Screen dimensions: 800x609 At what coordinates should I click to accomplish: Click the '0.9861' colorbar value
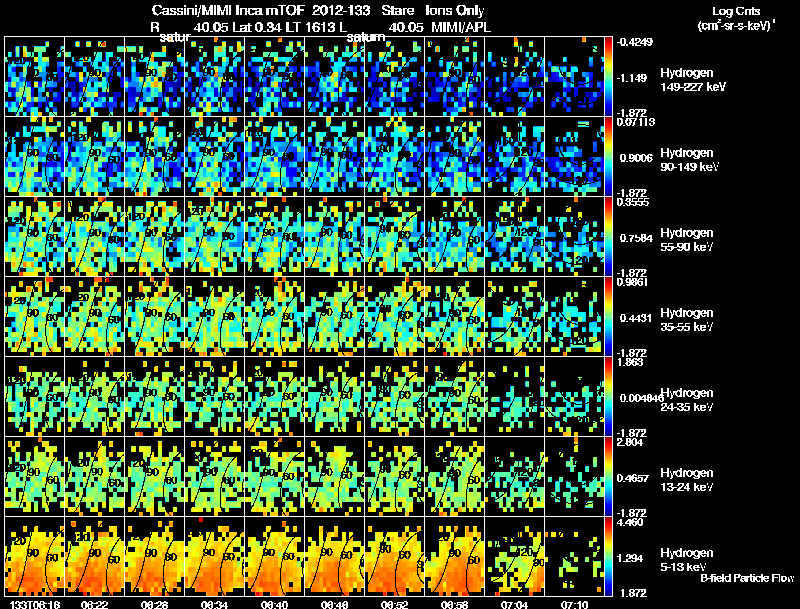tap(633, 282)
